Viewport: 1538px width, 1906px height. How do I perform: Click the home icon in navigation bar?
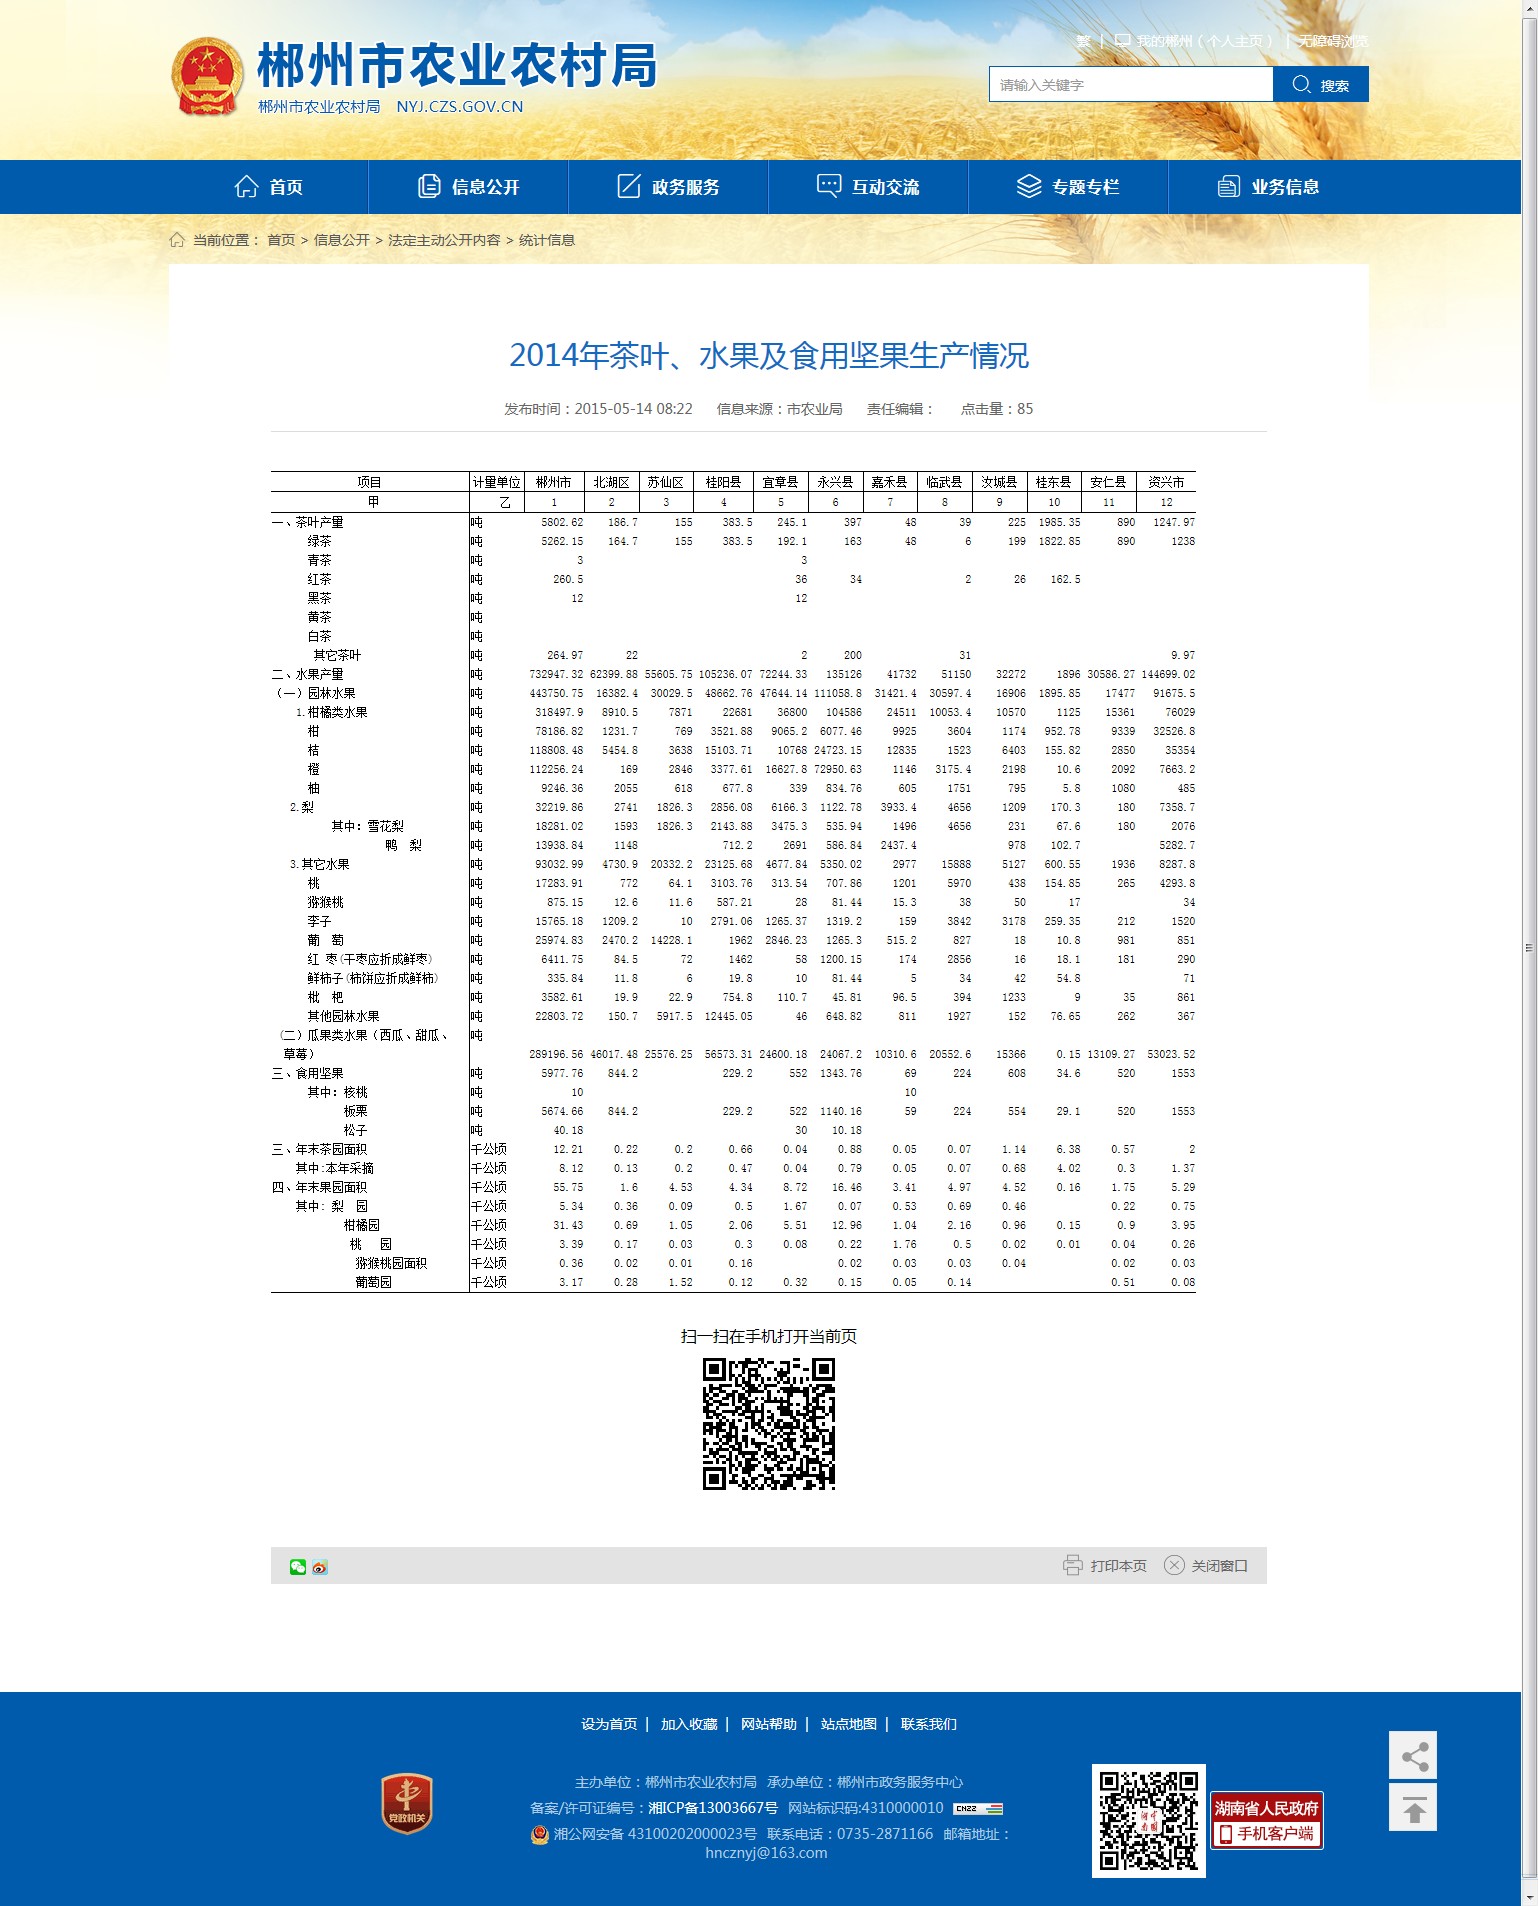pyautogui.click(x=246, y=187)
